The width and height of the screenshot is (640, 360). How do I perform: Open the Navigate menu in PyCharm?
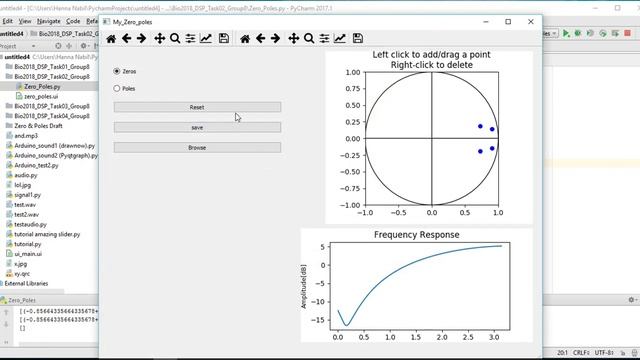click(x=49, y=21)
